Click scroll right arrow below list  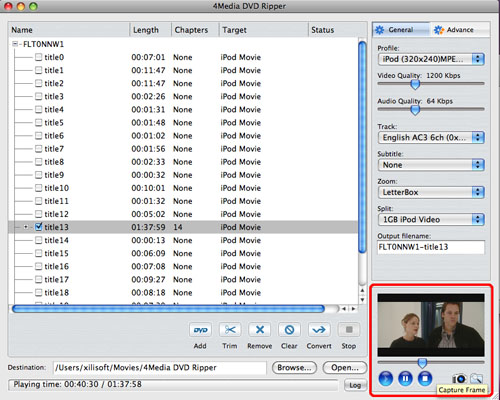click(353, 309)
